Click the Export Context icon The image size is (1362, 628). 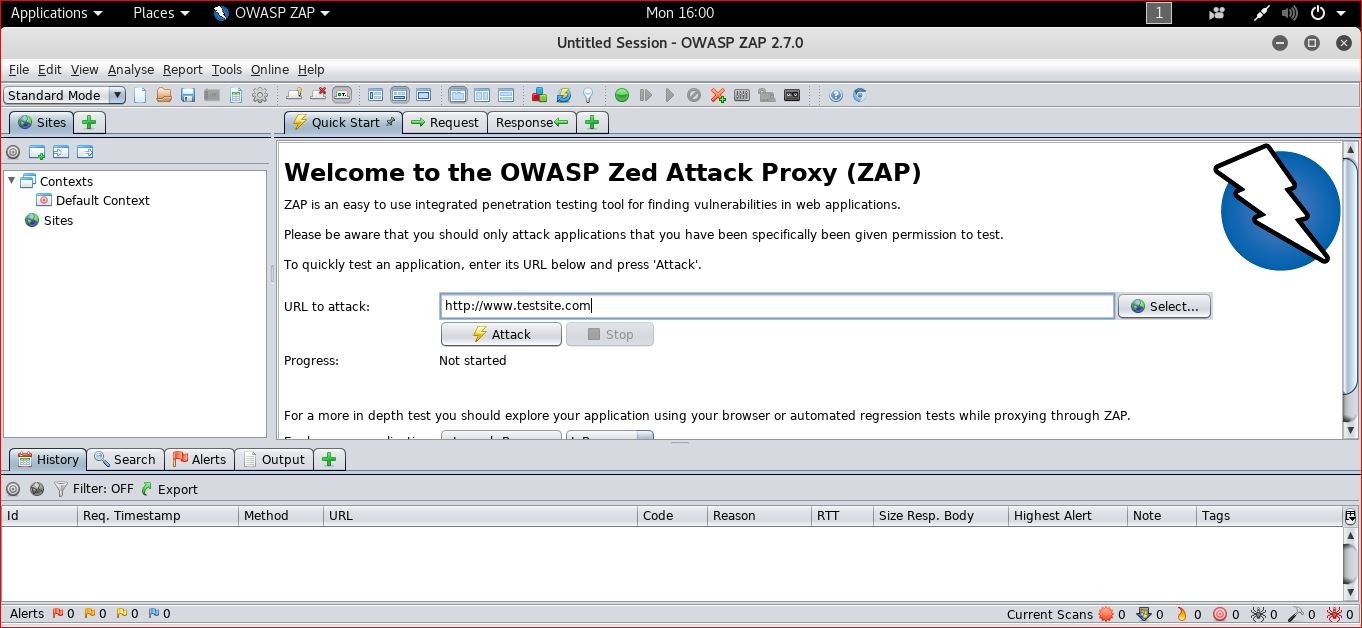tap(85, 152)
